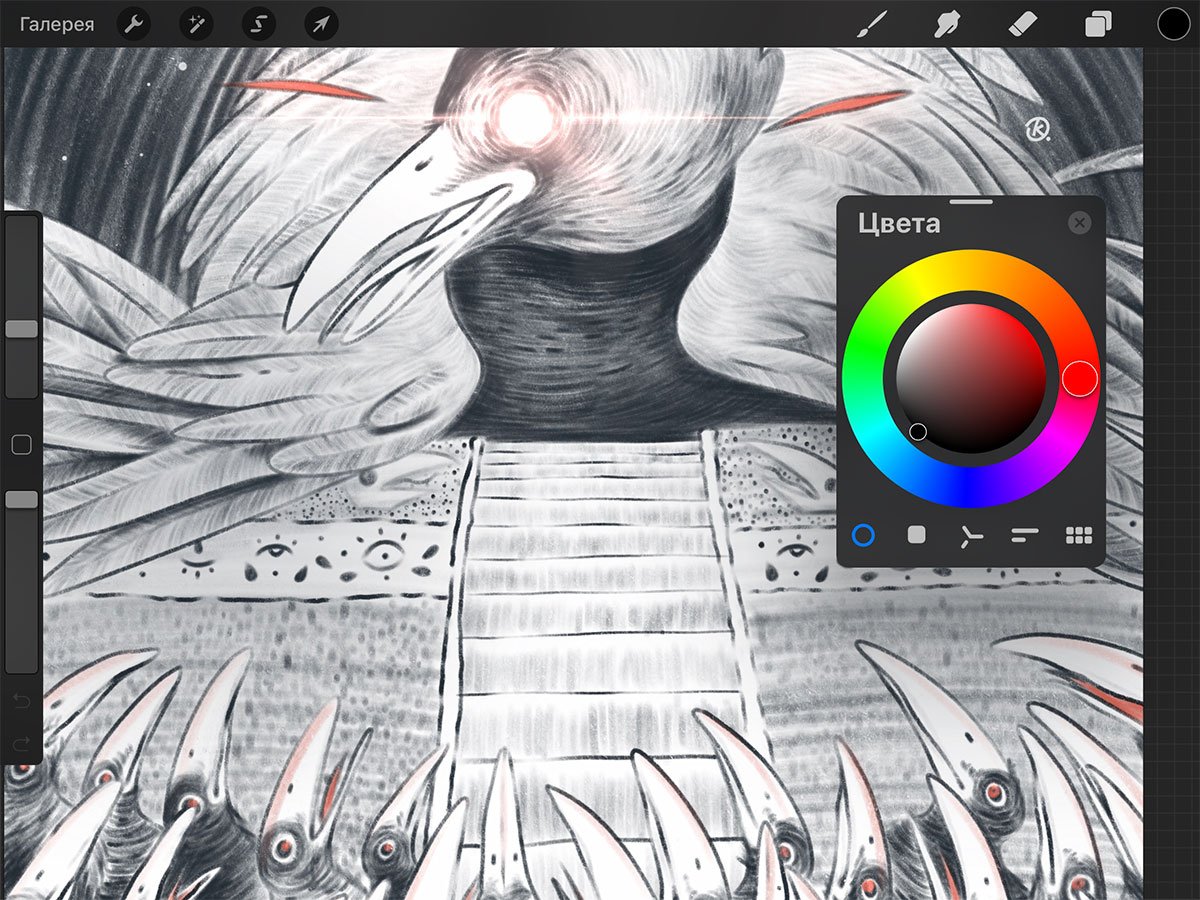Click the saturation picker dot in disc
The width and height of the screenshot is (1200, 900).
coord(918,432)
